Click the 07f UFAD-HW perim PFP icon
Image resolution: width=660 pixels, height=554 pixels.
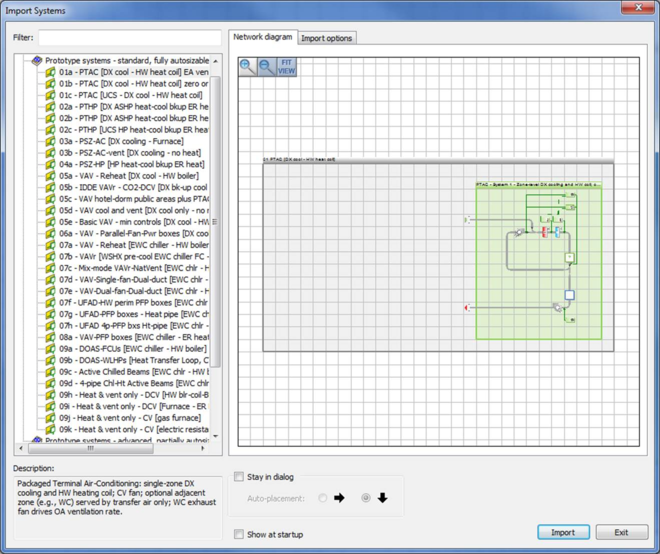click(49, 302)
